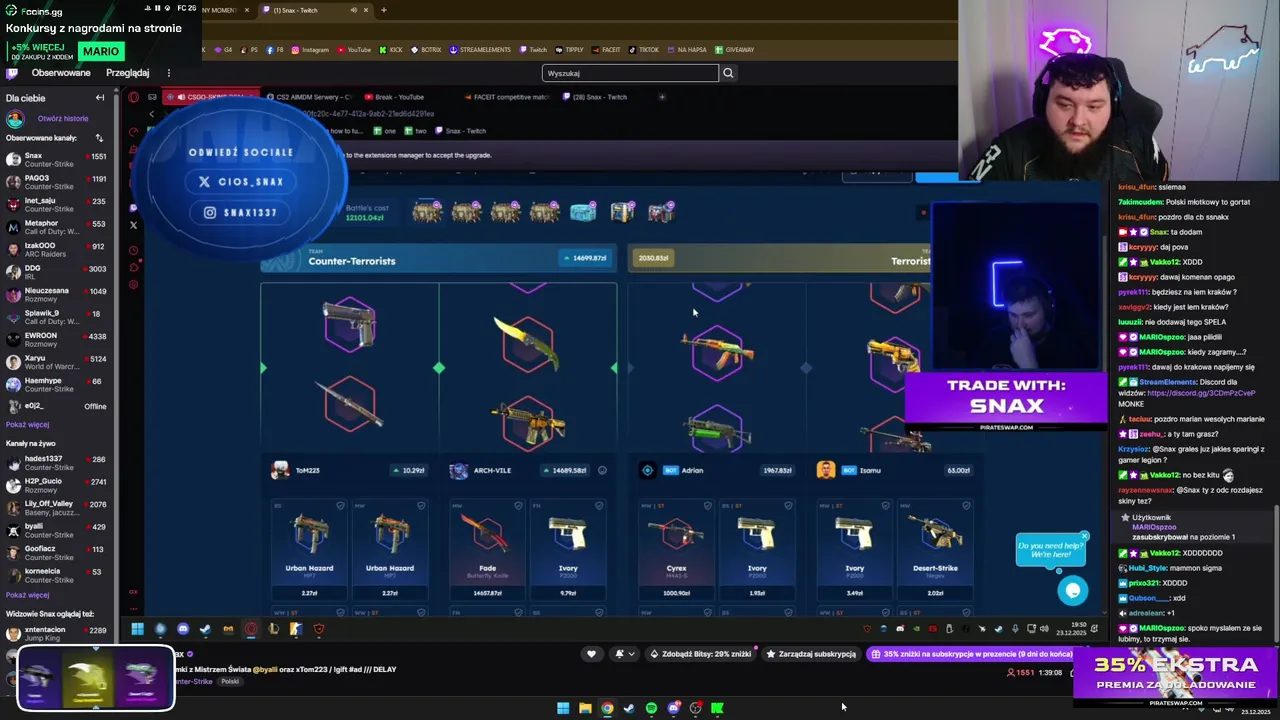This screenshot has height=720, width=1280.
Task: Open PAGO3 channel in sidebar
Action: tap(56, 182)
